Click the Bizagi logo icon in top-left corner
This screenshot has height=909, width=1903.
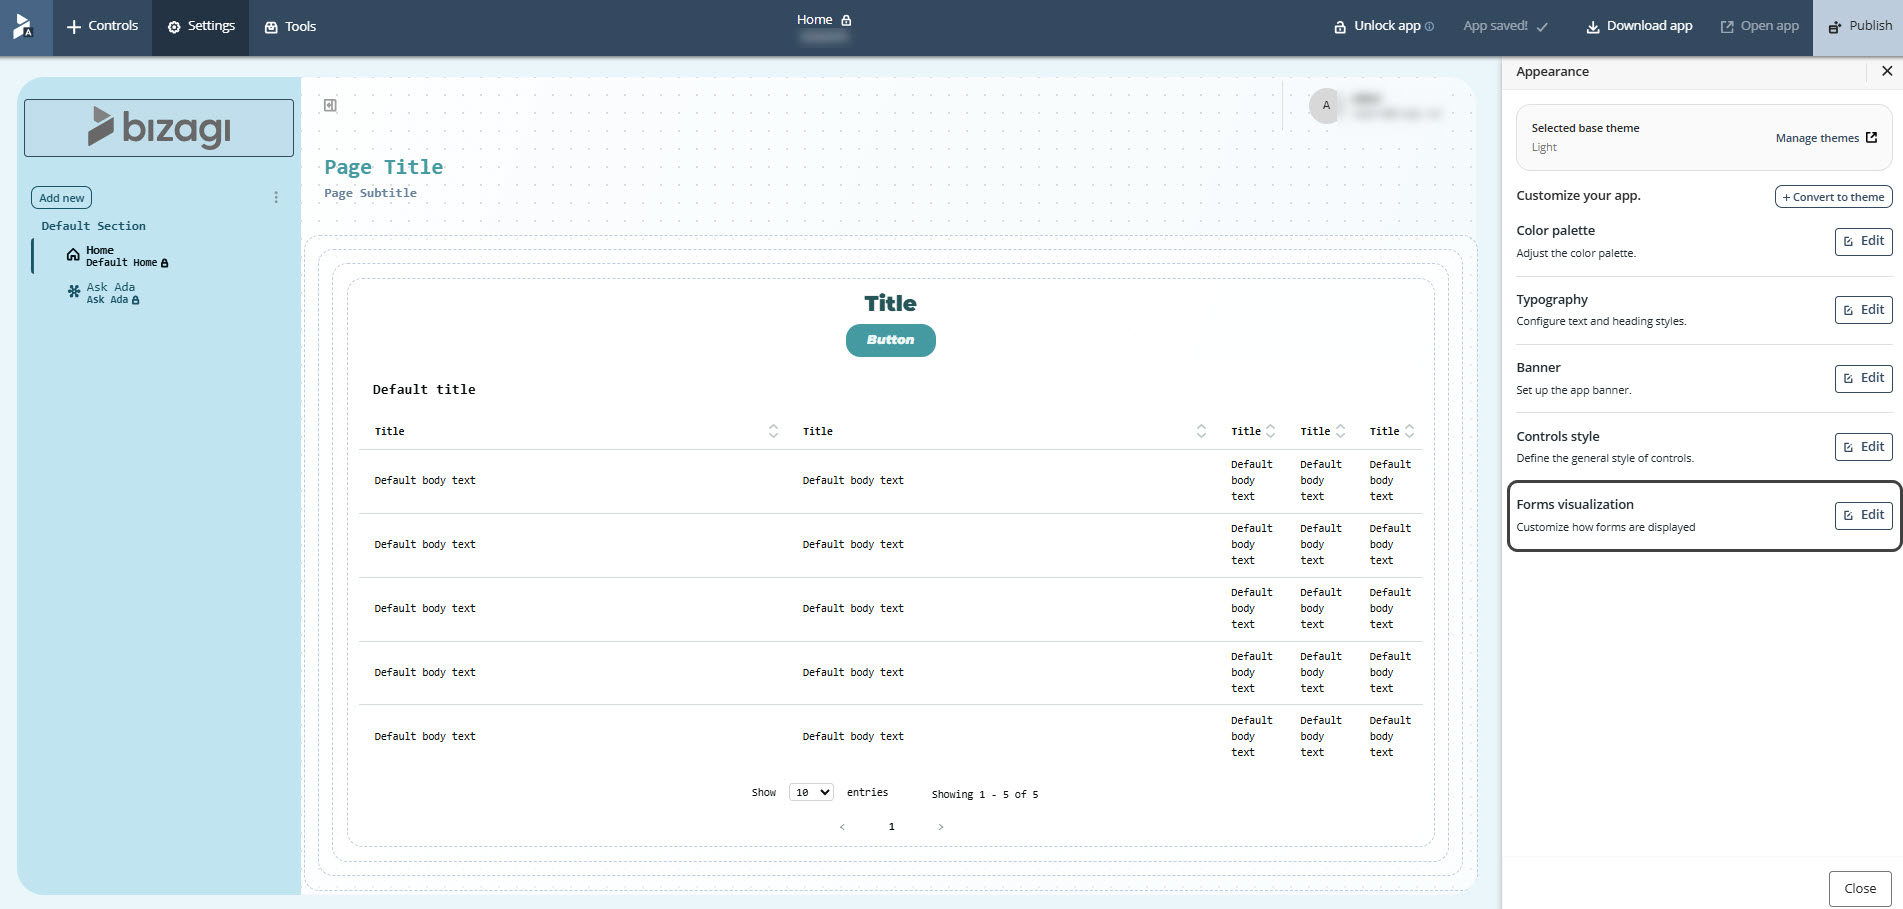pos(22,27)
